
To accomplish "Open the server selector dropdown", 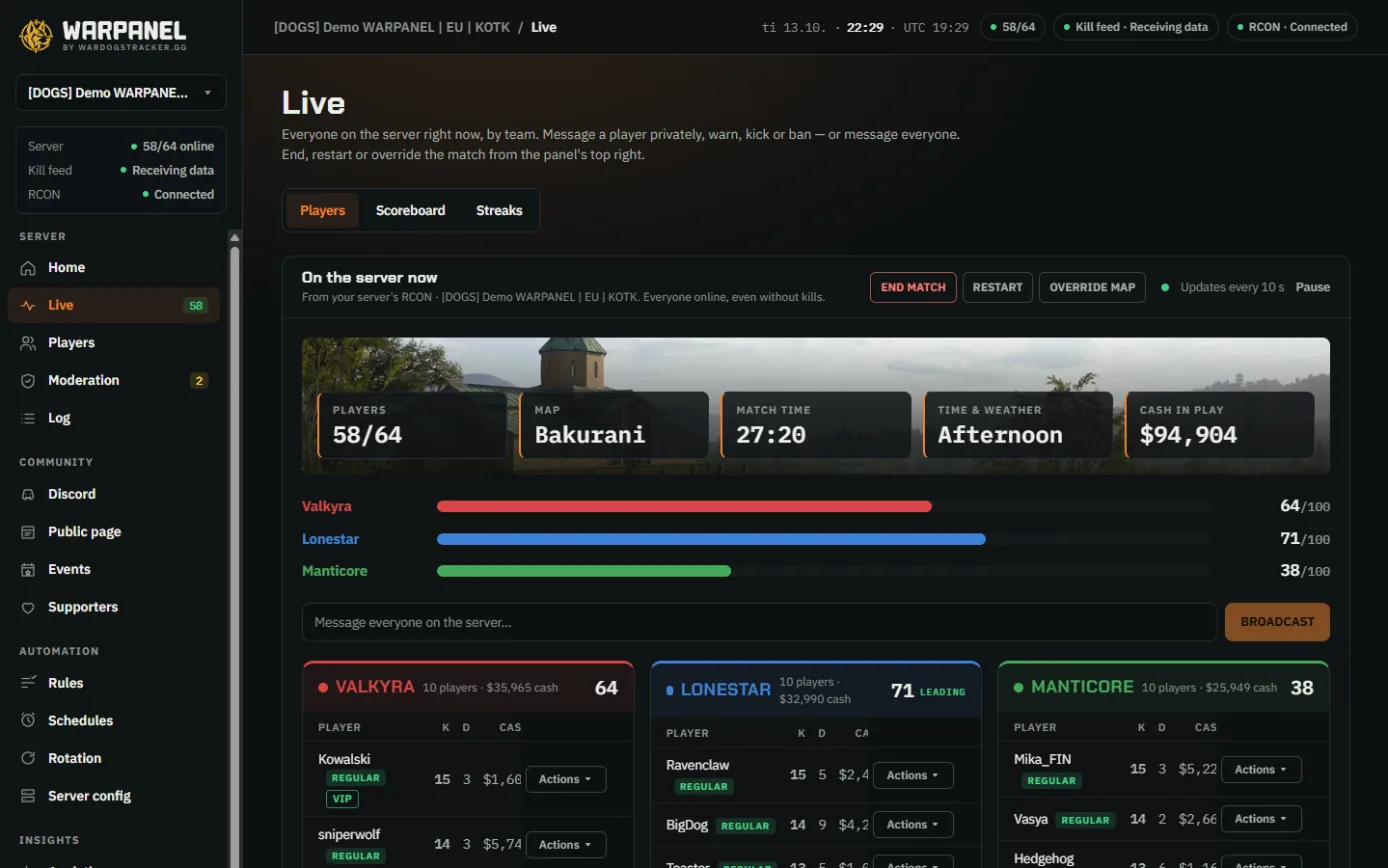I will point(121,93).
